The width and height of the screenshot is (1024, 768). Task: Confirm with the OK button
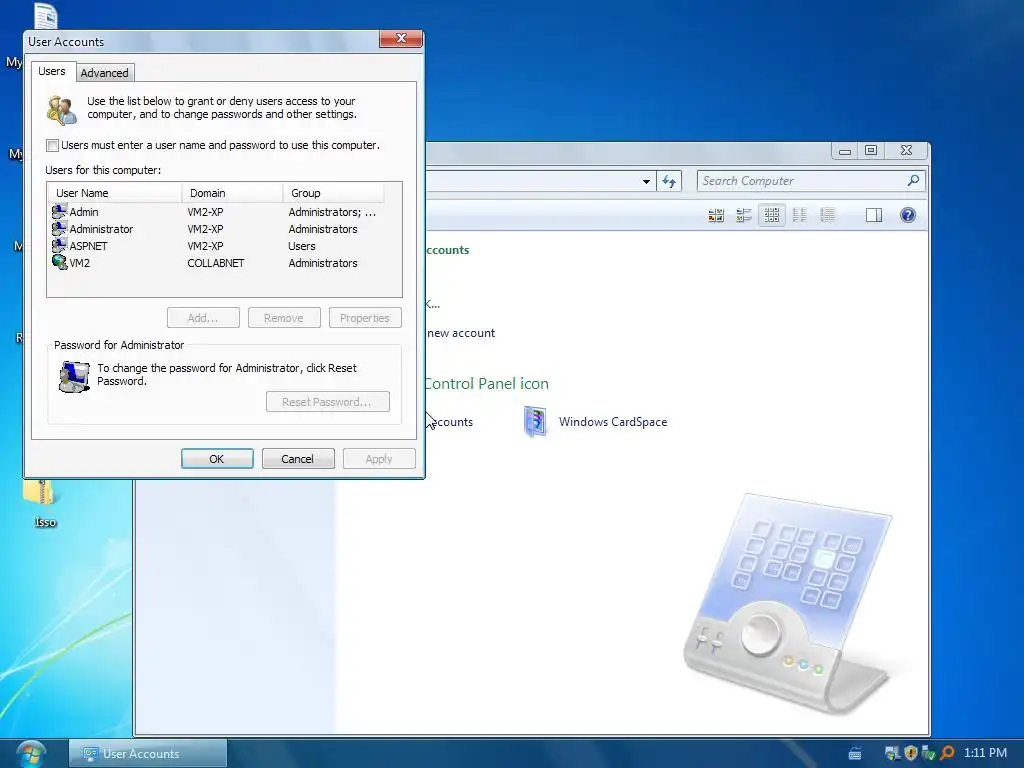click(x=217, y=458)
